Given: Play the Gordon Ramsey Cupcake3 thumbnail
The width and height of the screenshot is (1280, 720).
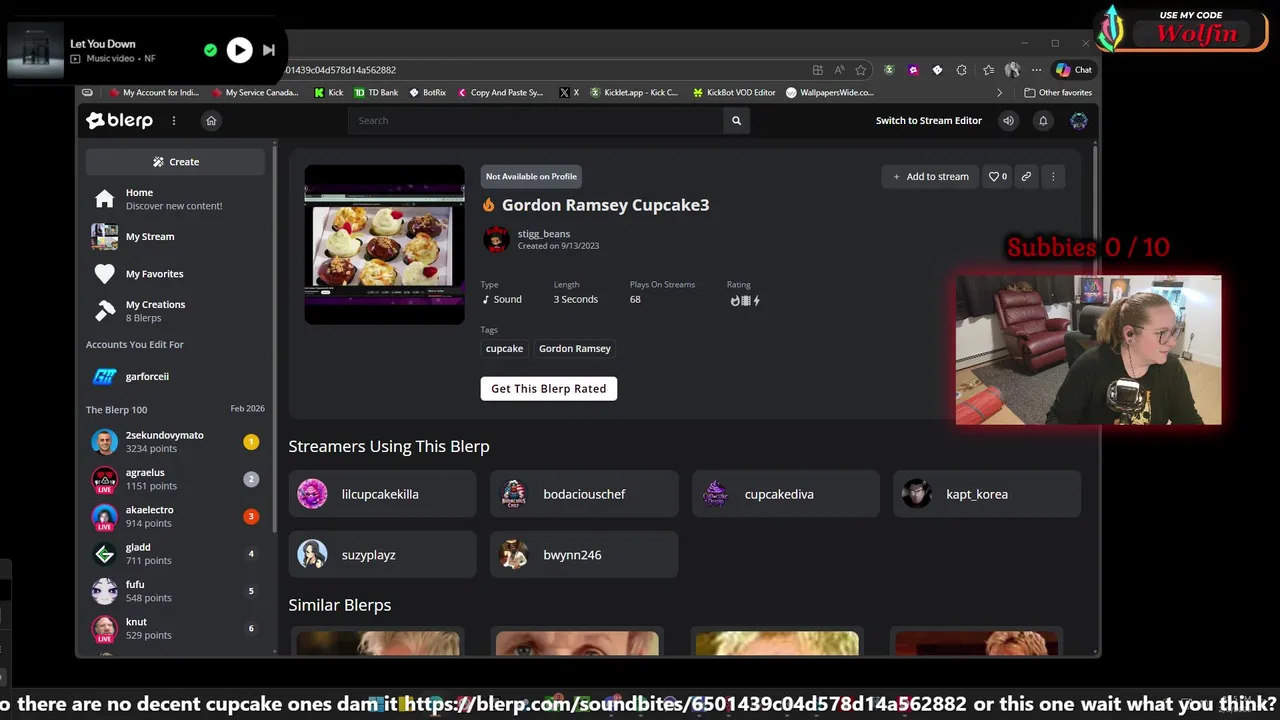Looking at the screenshot, I should tap(385, 244).
